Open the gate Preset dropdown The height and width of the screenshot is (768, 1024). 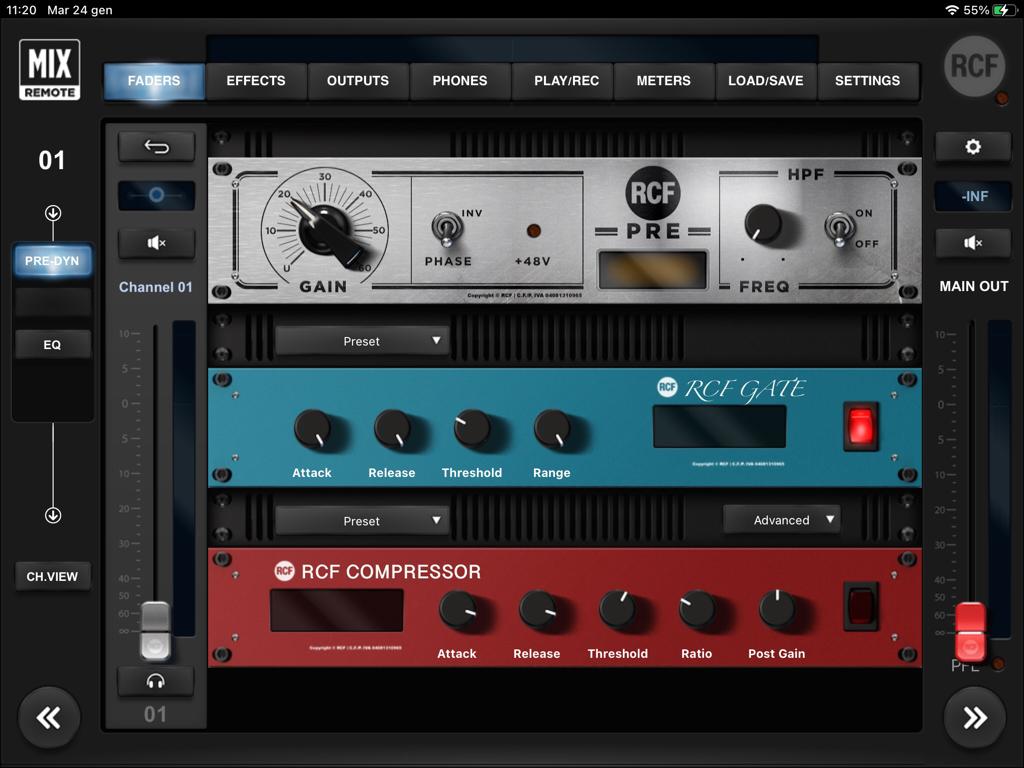point(362,341)
